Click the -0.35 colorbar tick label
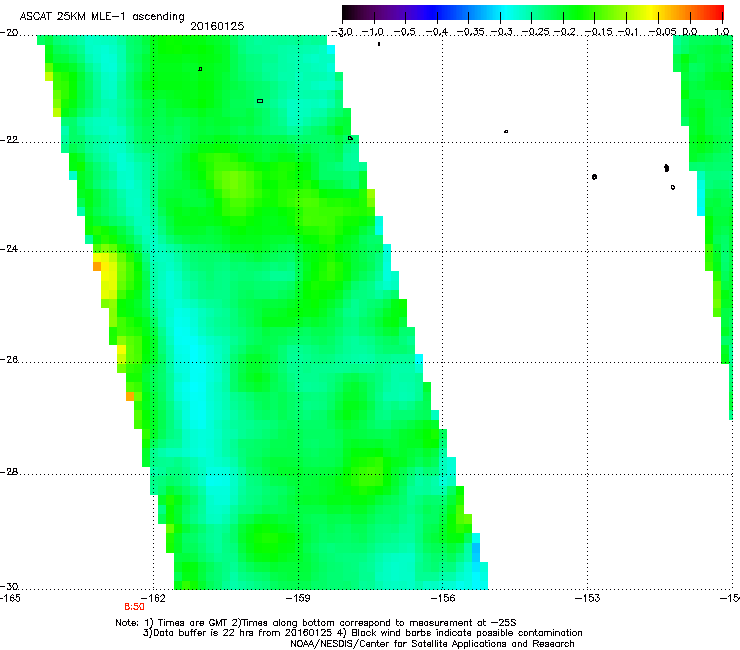The width and height of the screenshot is (740, 650). [473, 32]
